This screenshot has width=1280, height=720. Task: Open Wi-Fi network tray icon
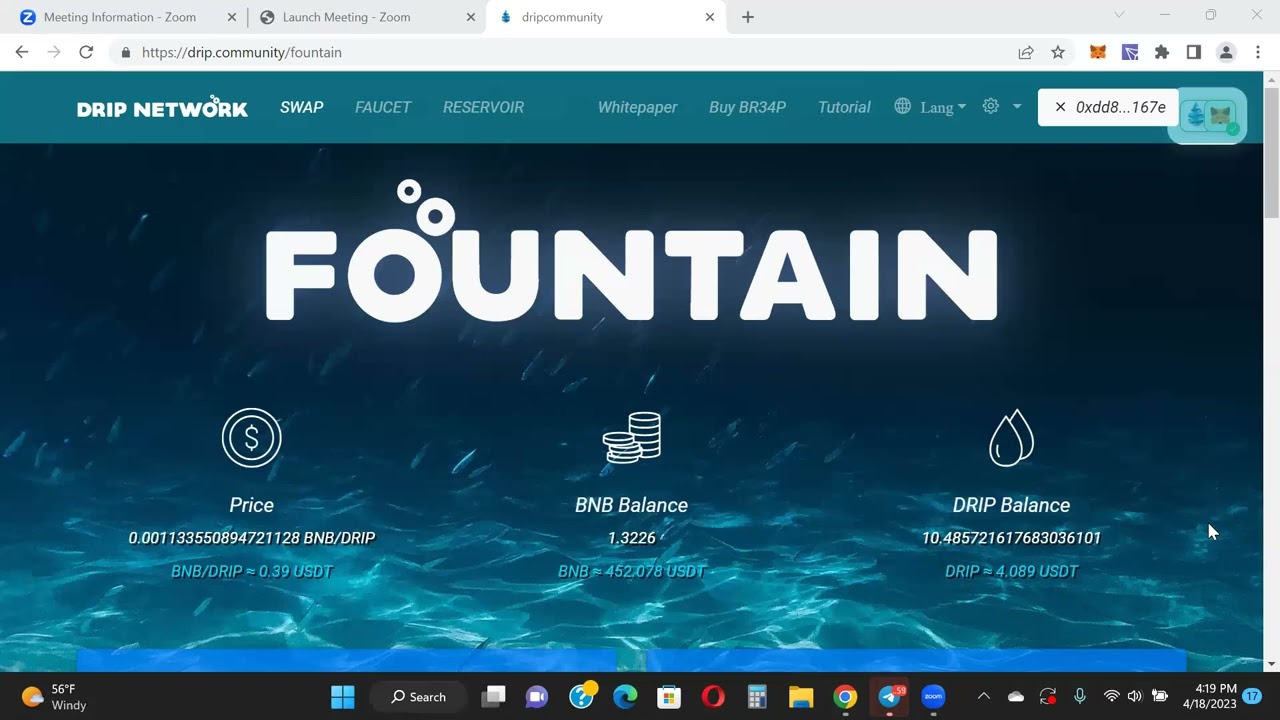1111,697
